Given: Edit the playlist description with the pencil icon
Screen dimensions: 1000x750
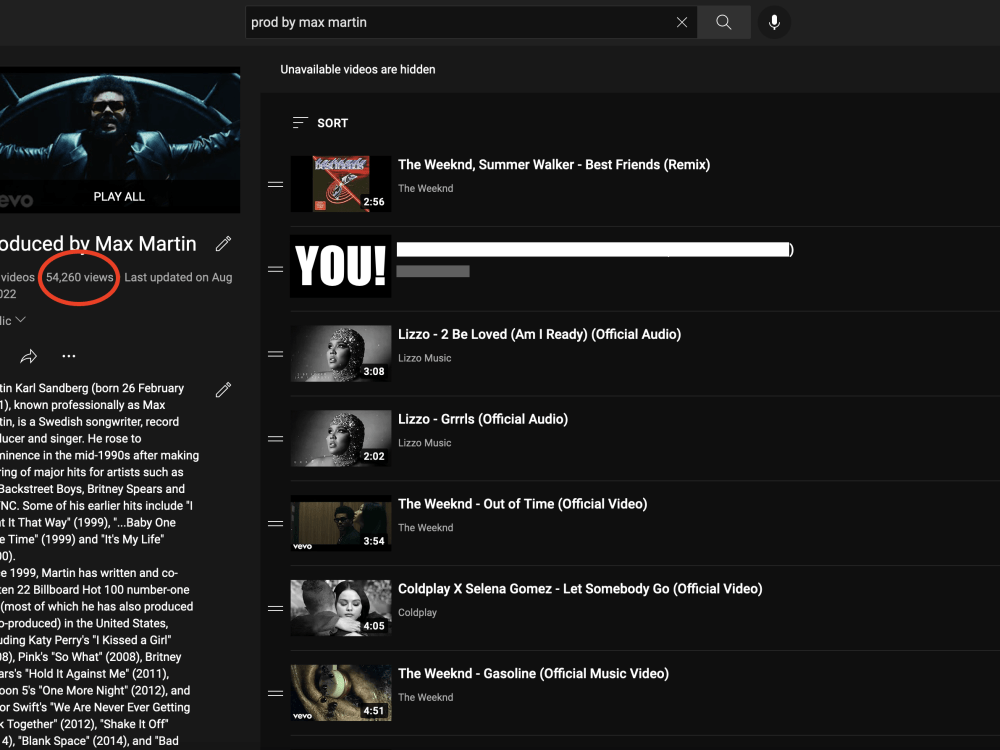Looking at the screenshot, I should 223,390.
